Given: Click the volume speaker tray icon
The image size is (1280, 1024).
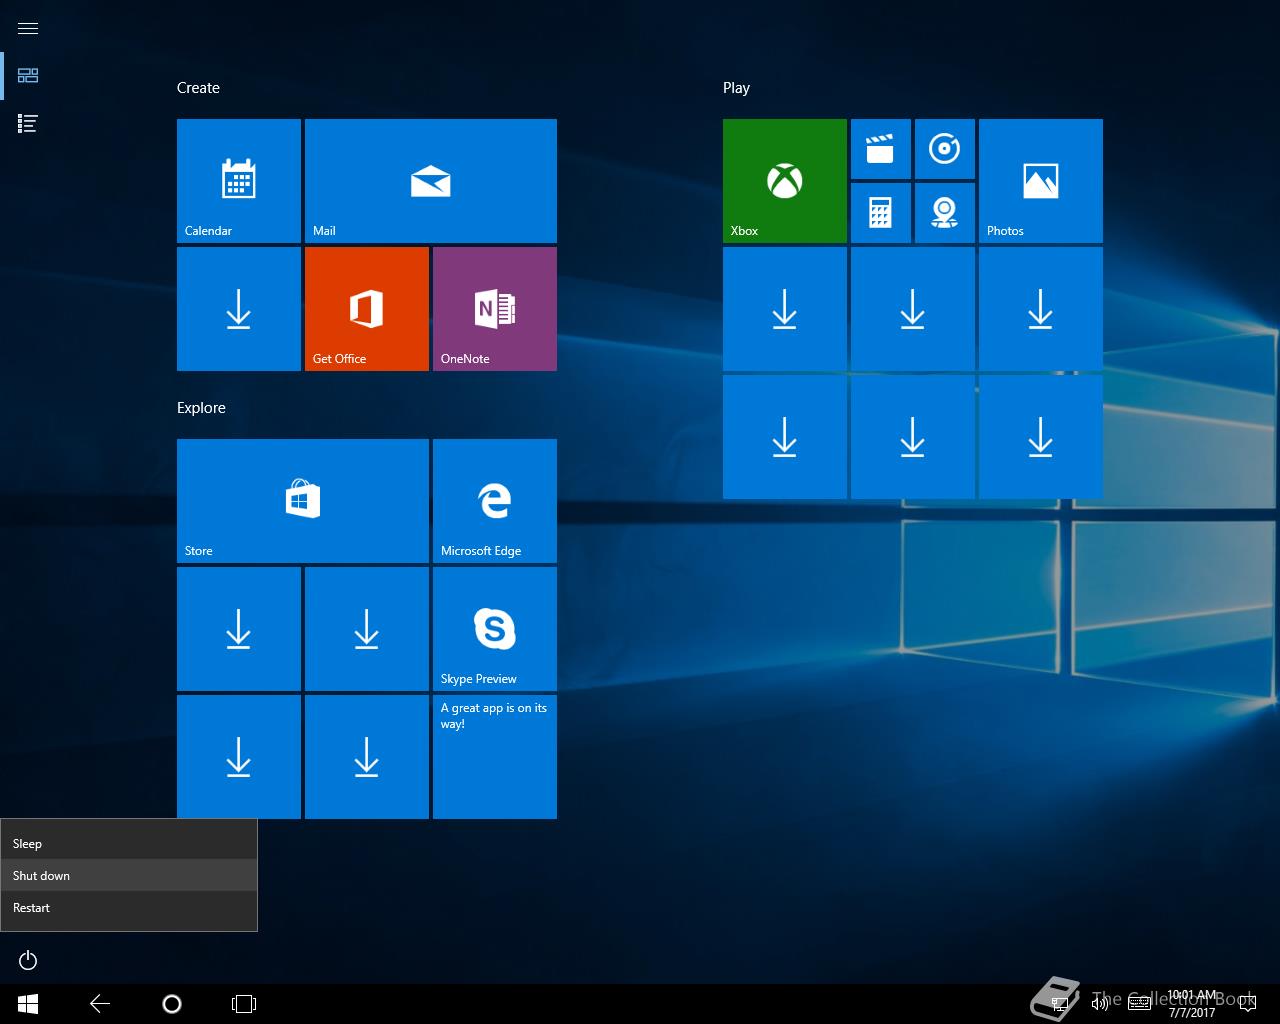Looking at the screenshot, I should coord(1100,1004).
